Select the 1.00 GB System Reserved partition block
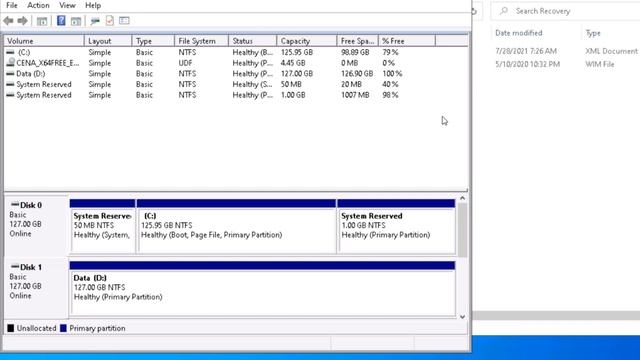Screen dimensions: 640x360 click(x=396, y=227)
